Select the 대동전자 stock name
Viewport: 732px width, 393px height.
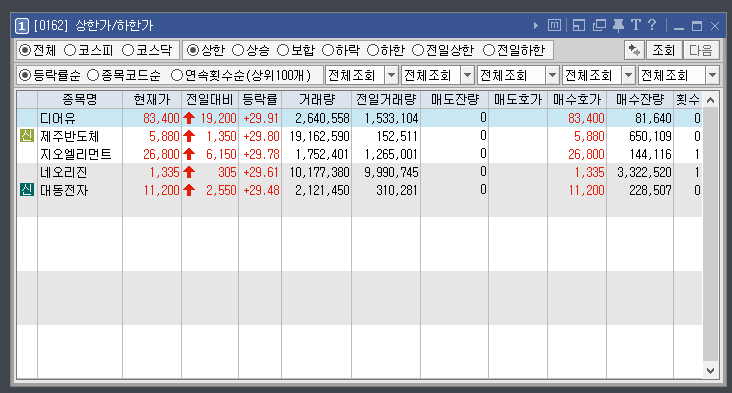(64, 190)
